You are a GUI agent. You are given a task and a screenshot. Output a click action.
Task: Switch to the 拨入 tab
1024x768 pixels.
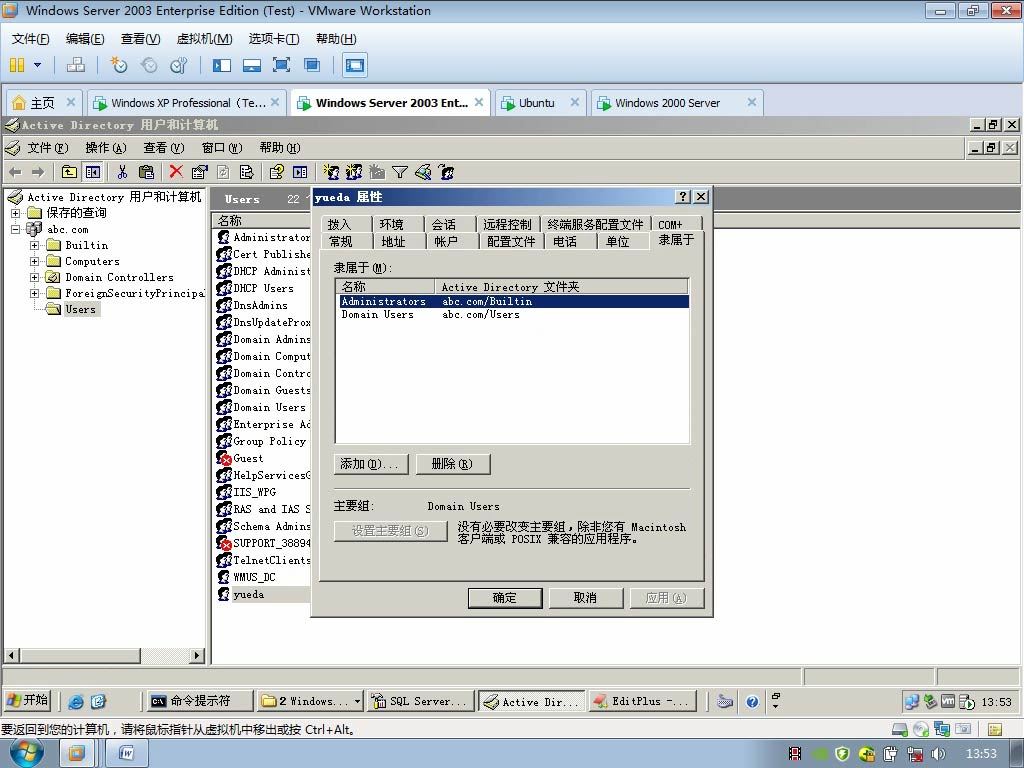pyautogui.click(x=339, y=224)
